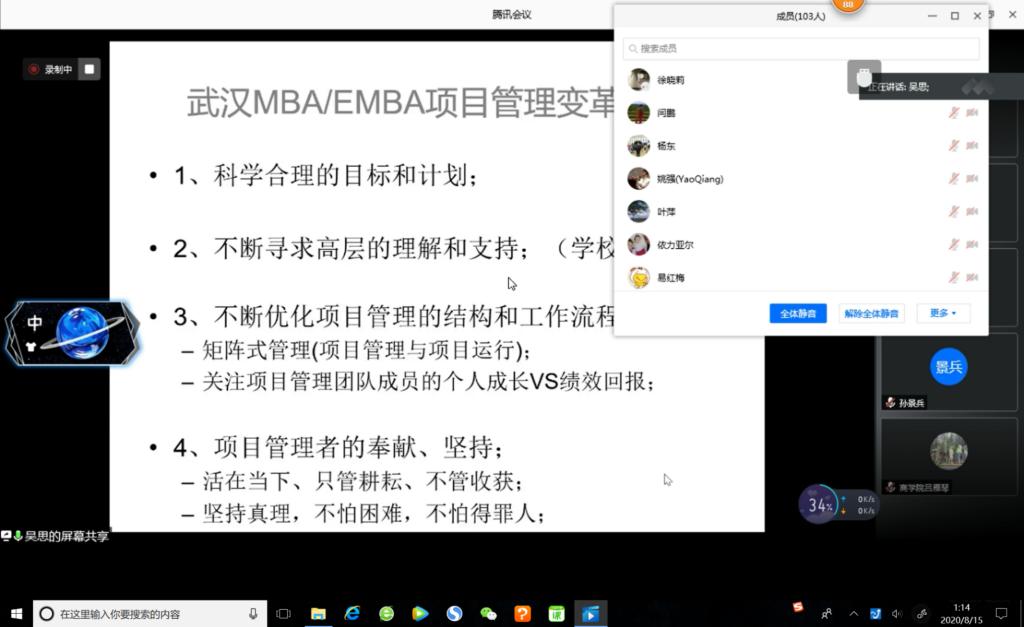Click 姚强(YaoQiang)'s profile avatar
The image size is (1024, 627).
639,178
